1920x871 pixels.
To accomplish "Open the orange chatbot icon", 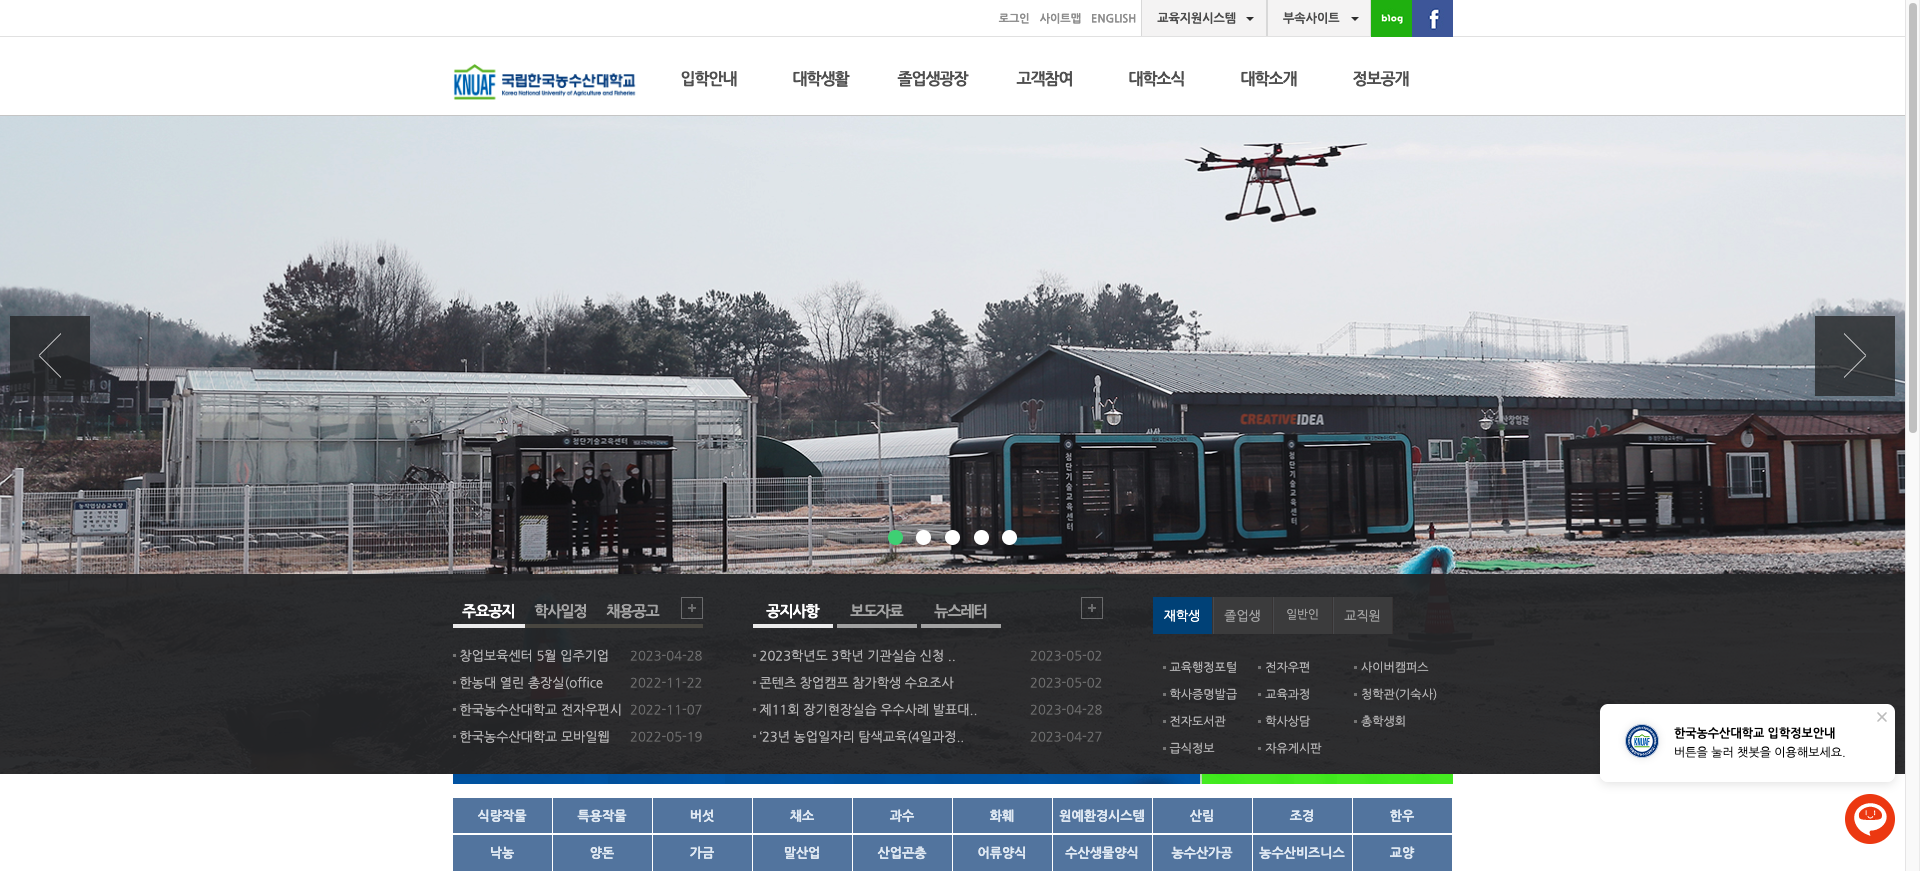I will 1869,819.
